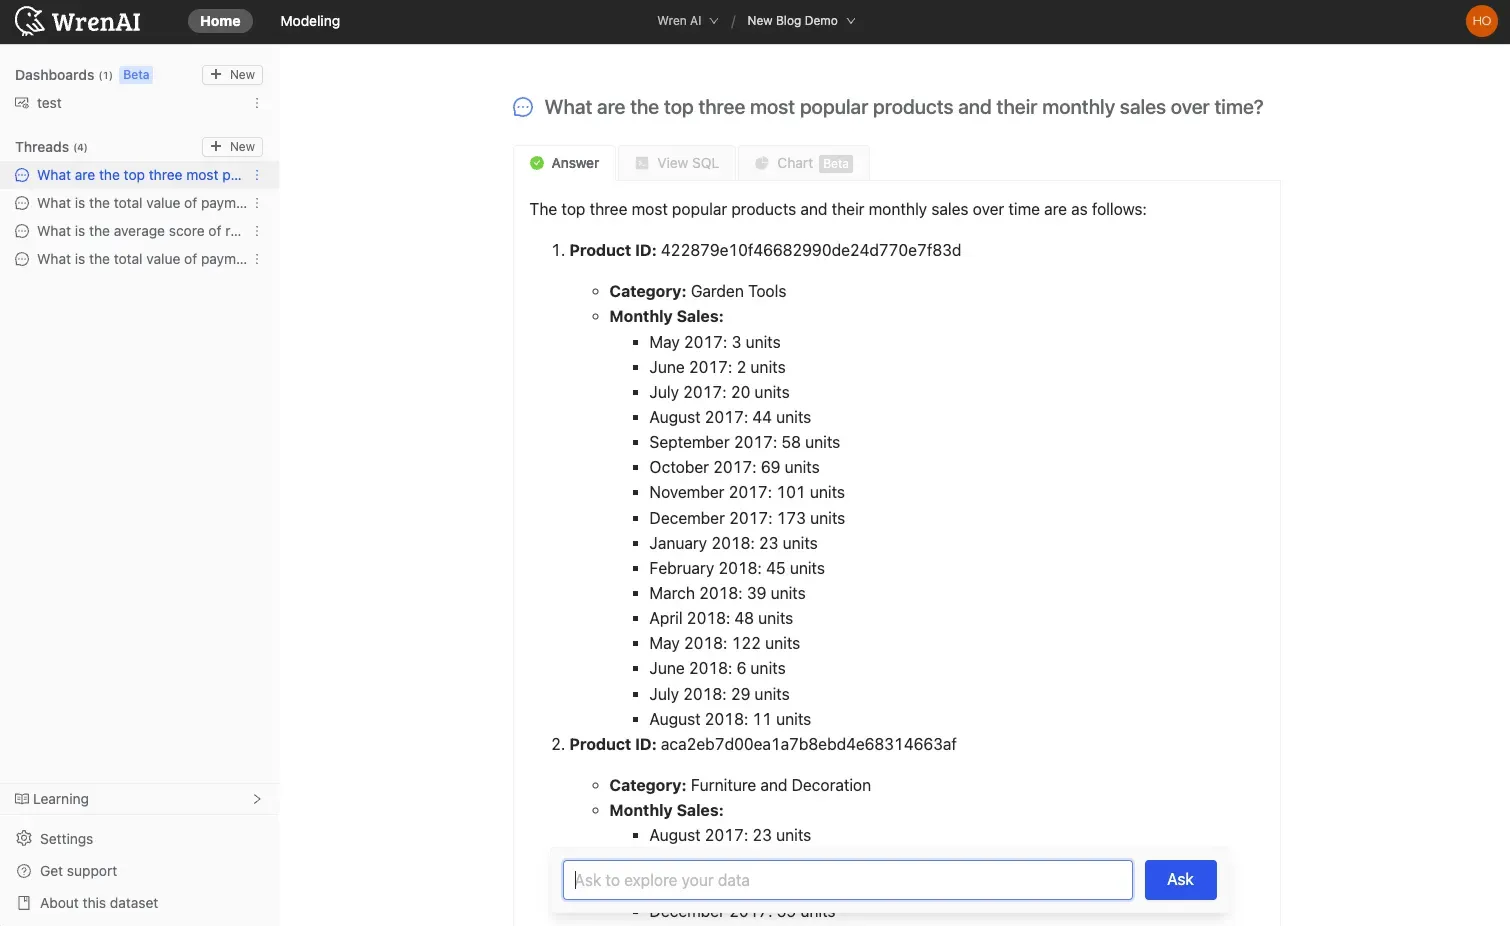Image resolution: width=1510 pixels, height=926 pixels.
Task: Open more options for test dashboard
Action: [x=257, y=103]
